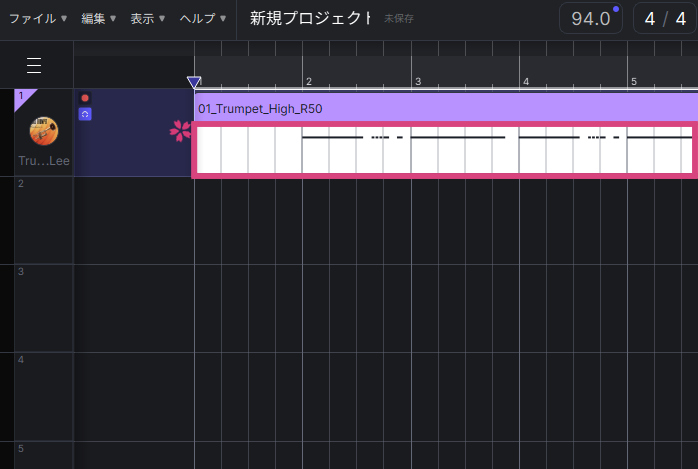Screen dimensions: 698x469
Task: Click the MIDI notes preview inside the trumpet clip
Action: [x=445, y=149]
